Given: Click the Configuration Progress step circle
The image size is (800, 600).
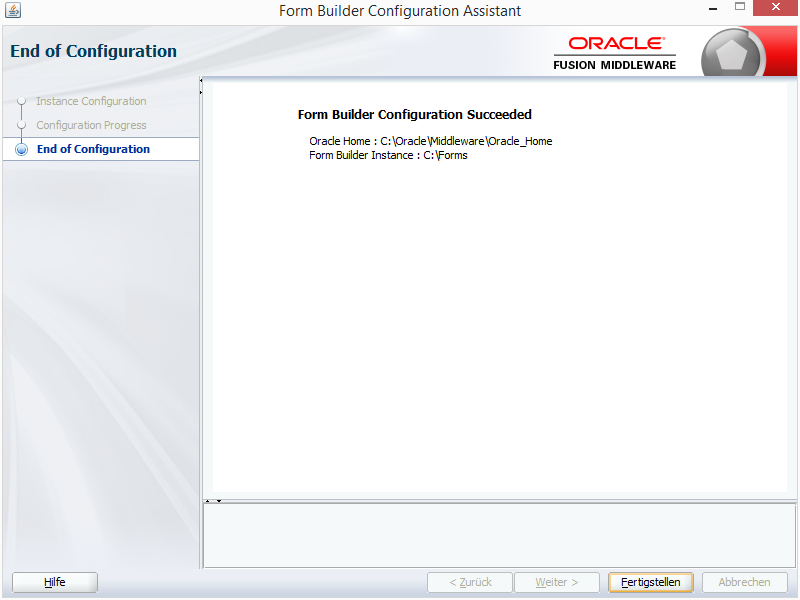Looking at the screenshot, I should pos(21,125).
